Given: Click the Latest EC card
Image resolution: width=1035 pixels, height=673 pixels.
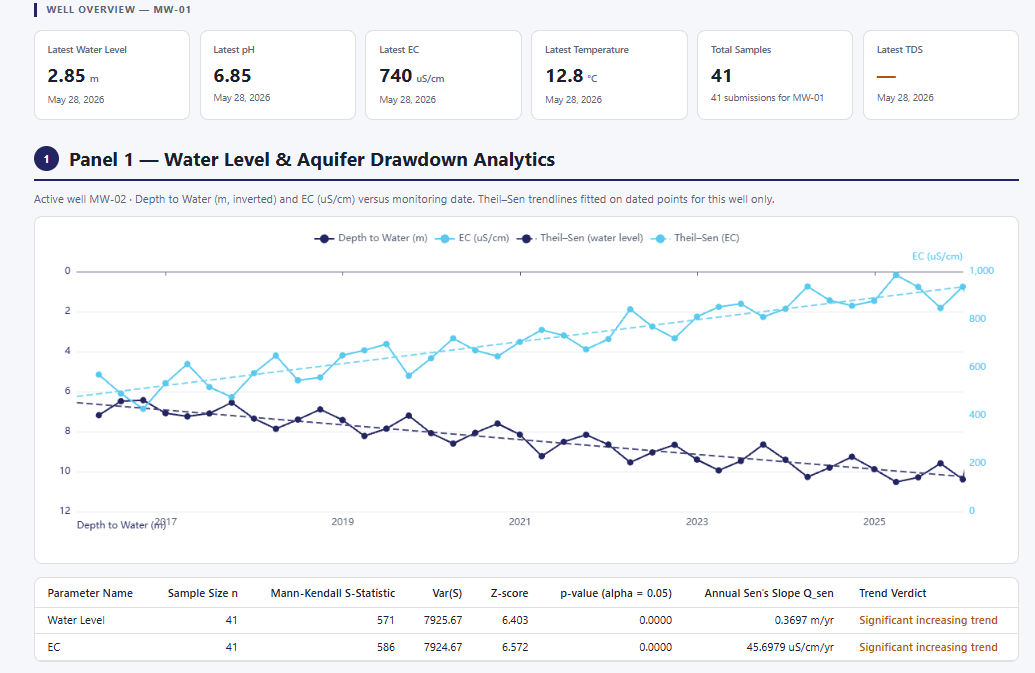Looking at the screenshot, I should tap(444, 75).
